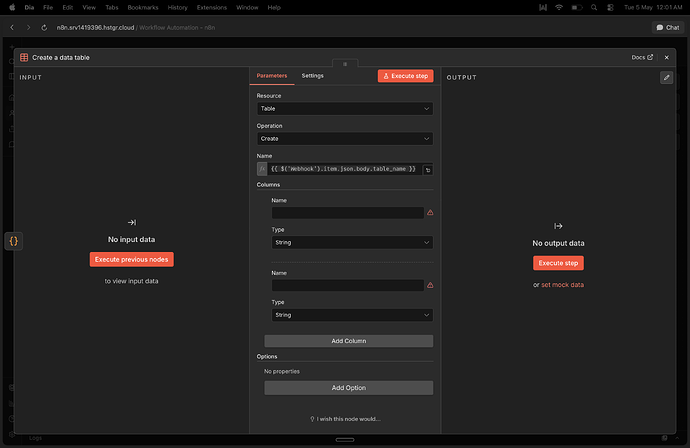Click Add Column button
The height and width of the screenshot is (448, 690).
pyautogui.click(x=349, y=341)
